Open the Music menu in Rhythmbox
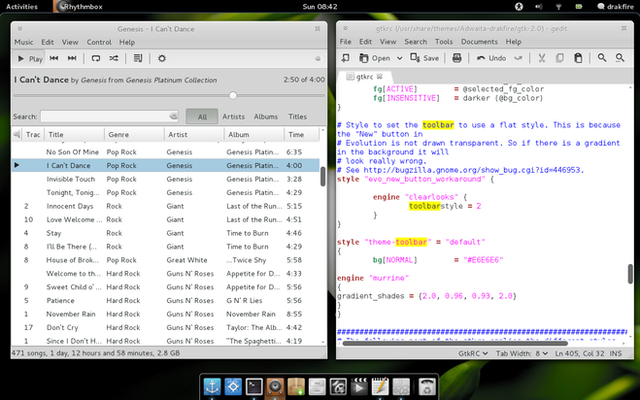This screenshot has height=400, width=640. (x=24, y=42)
